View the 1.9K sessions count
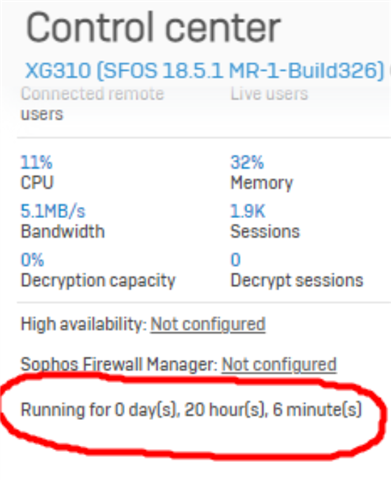Image resolution: width=391 pixels, height=480 pixels. (x=248, y=211)
